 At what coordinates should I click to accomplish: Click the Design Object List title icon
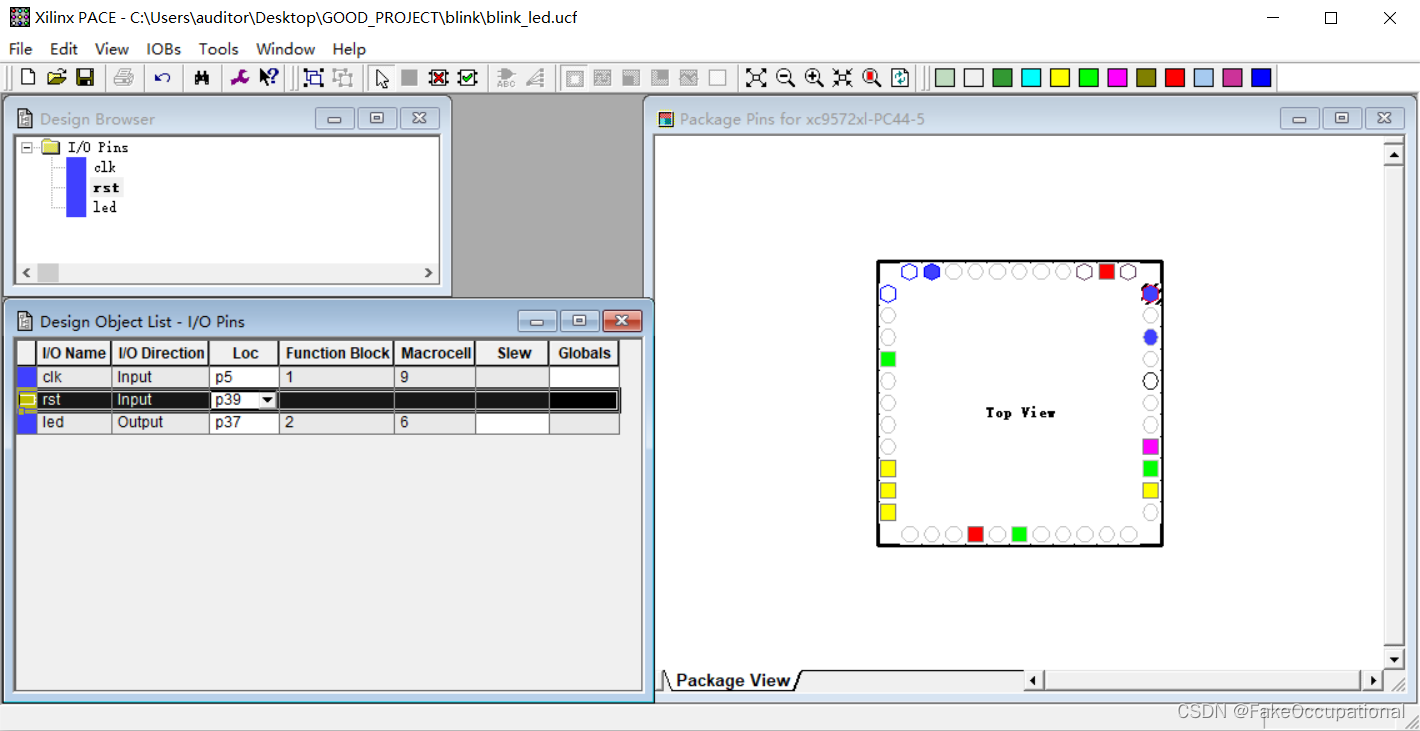click(x=26, y=321)
